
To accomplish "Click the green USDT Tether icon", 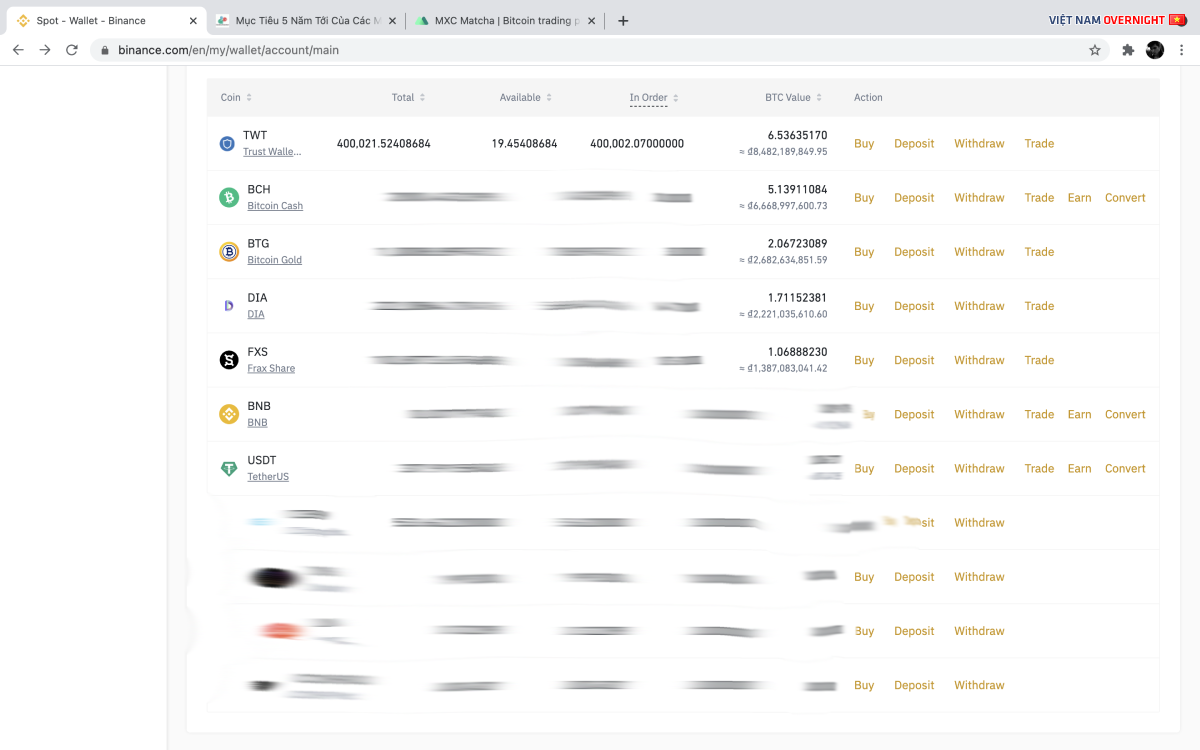I will pos(229,468).
